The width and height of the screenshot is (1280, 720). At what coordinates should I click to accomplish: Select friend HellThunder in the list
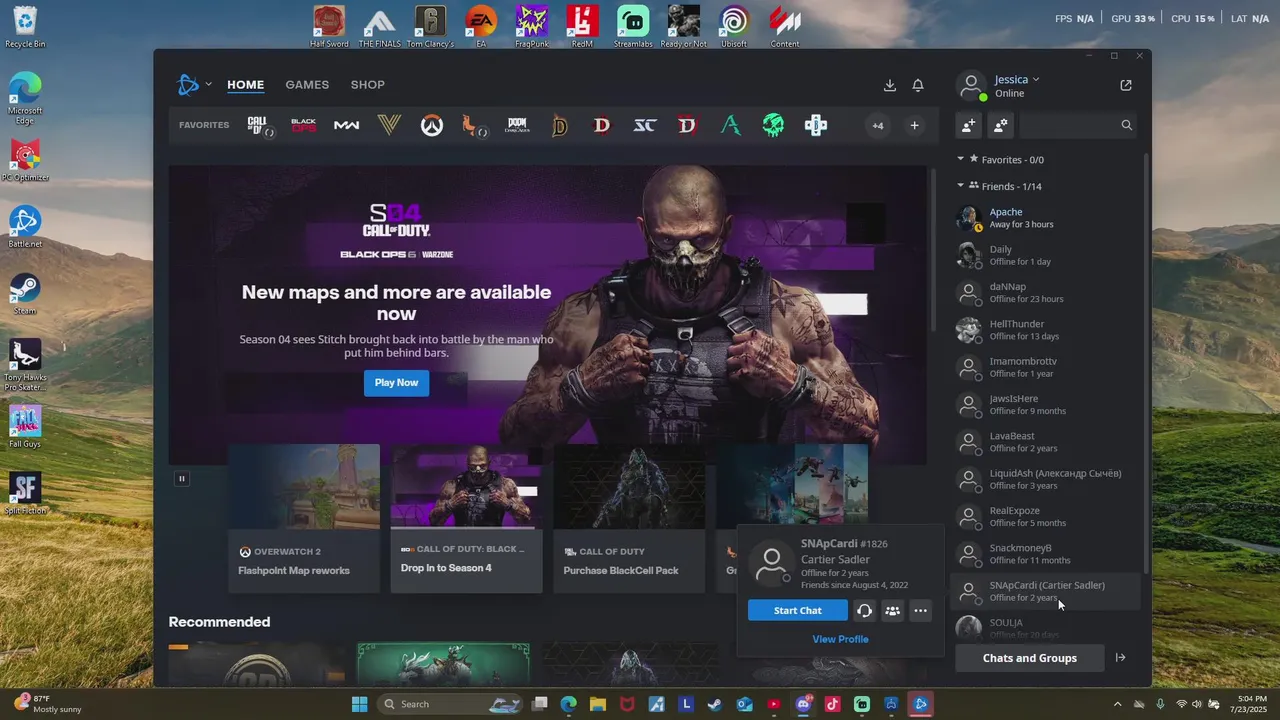pyautogui.click(x=1047, y=330)
